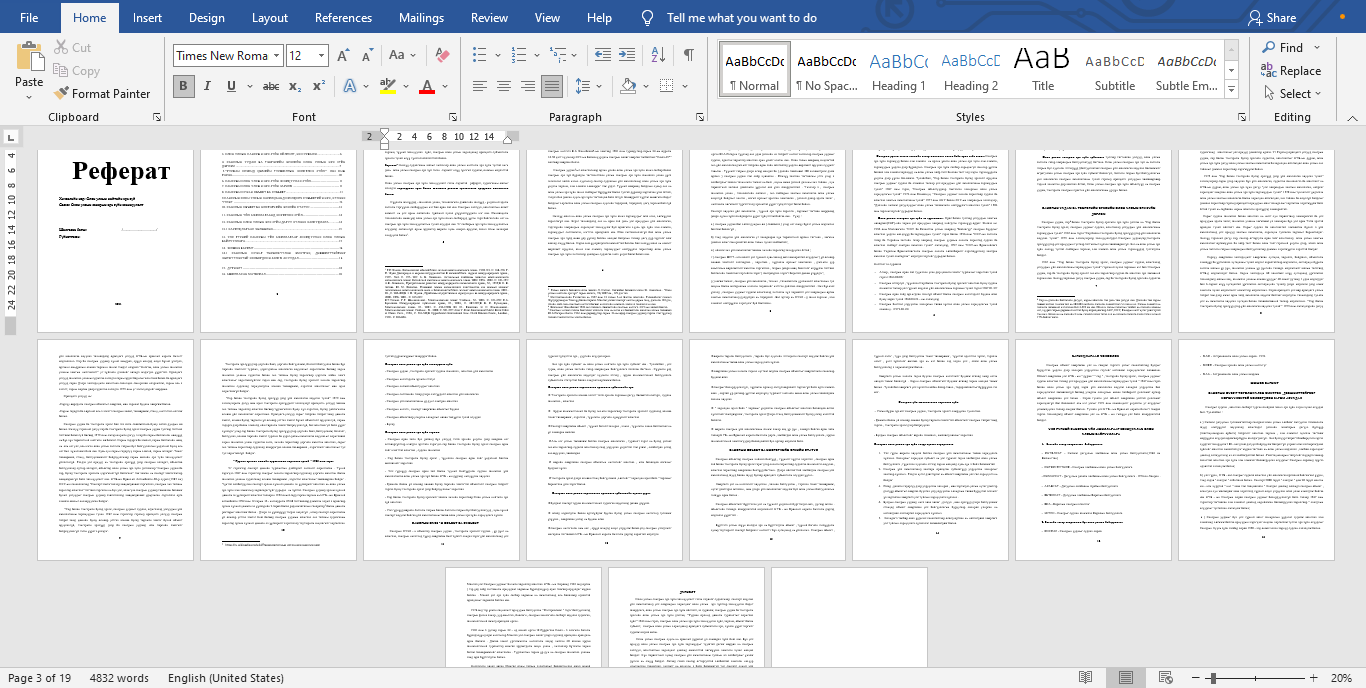The image size is (1366, 688).
Task: Click the 20% zoom level indicator
Action: pos(1341,678)
